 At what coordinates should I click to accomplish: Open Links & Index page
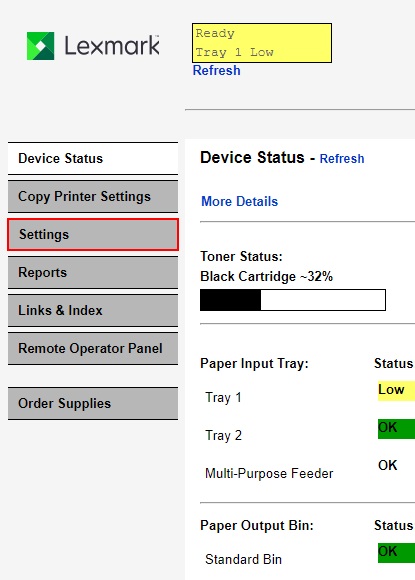point(93,310)
